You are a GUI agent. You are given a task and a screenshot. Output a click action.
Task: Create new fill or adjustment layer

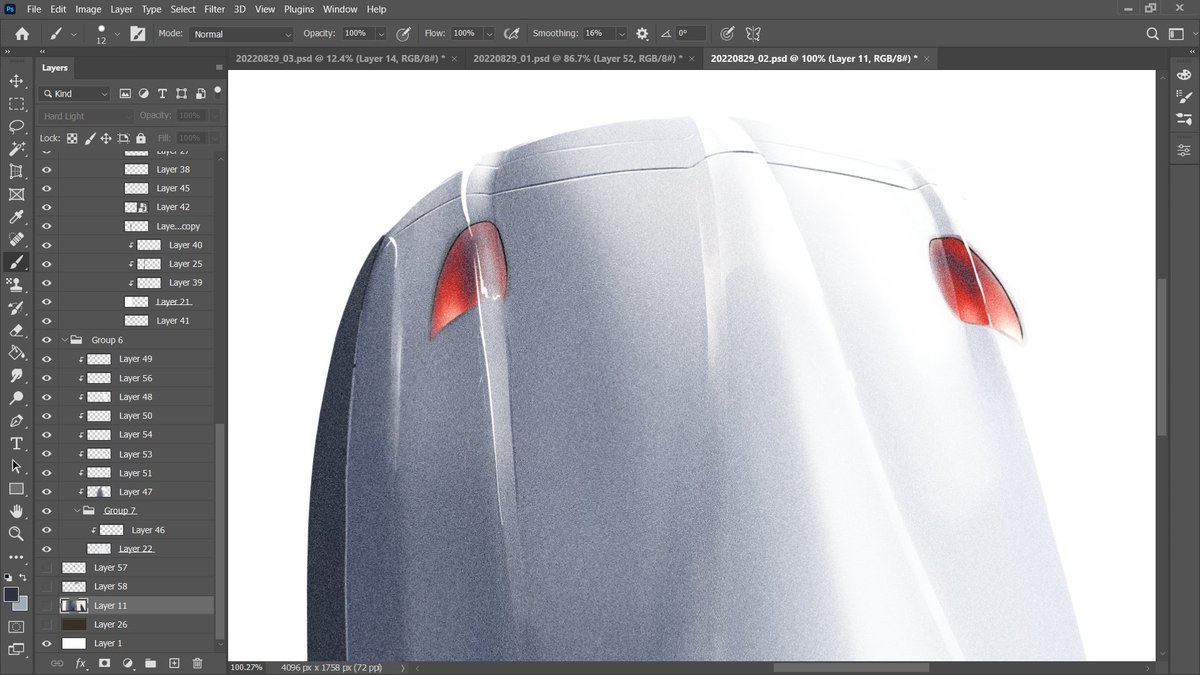(127, 663)
